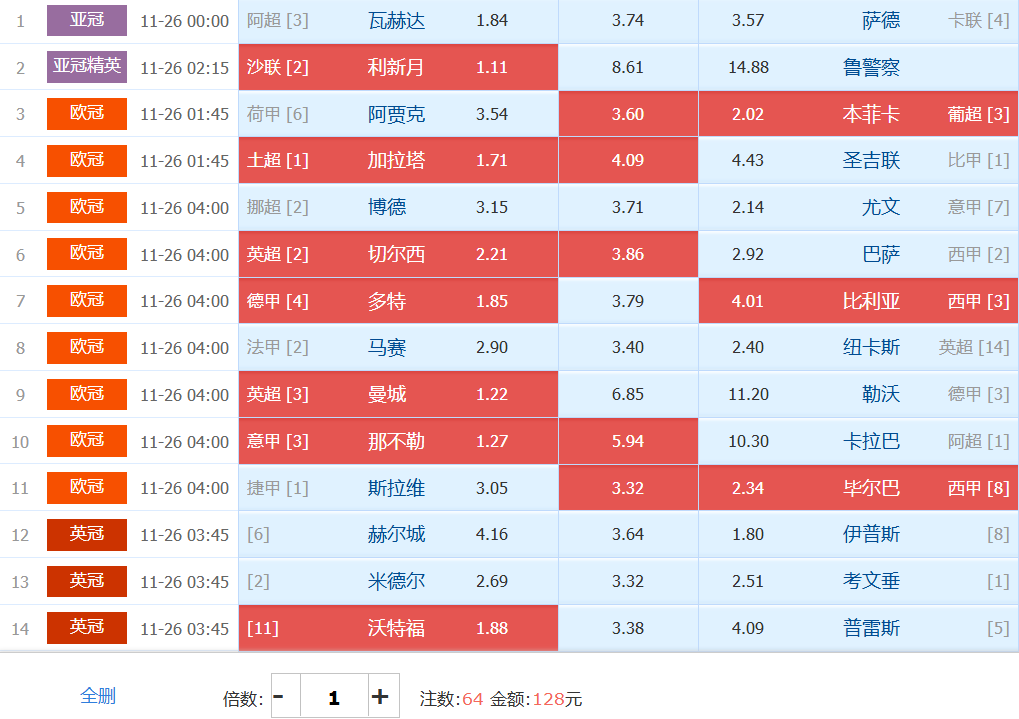Screen dimensions: 1019x719
Task: Deselect 利新月 home win odds 1.11
Action: [398, 67]
